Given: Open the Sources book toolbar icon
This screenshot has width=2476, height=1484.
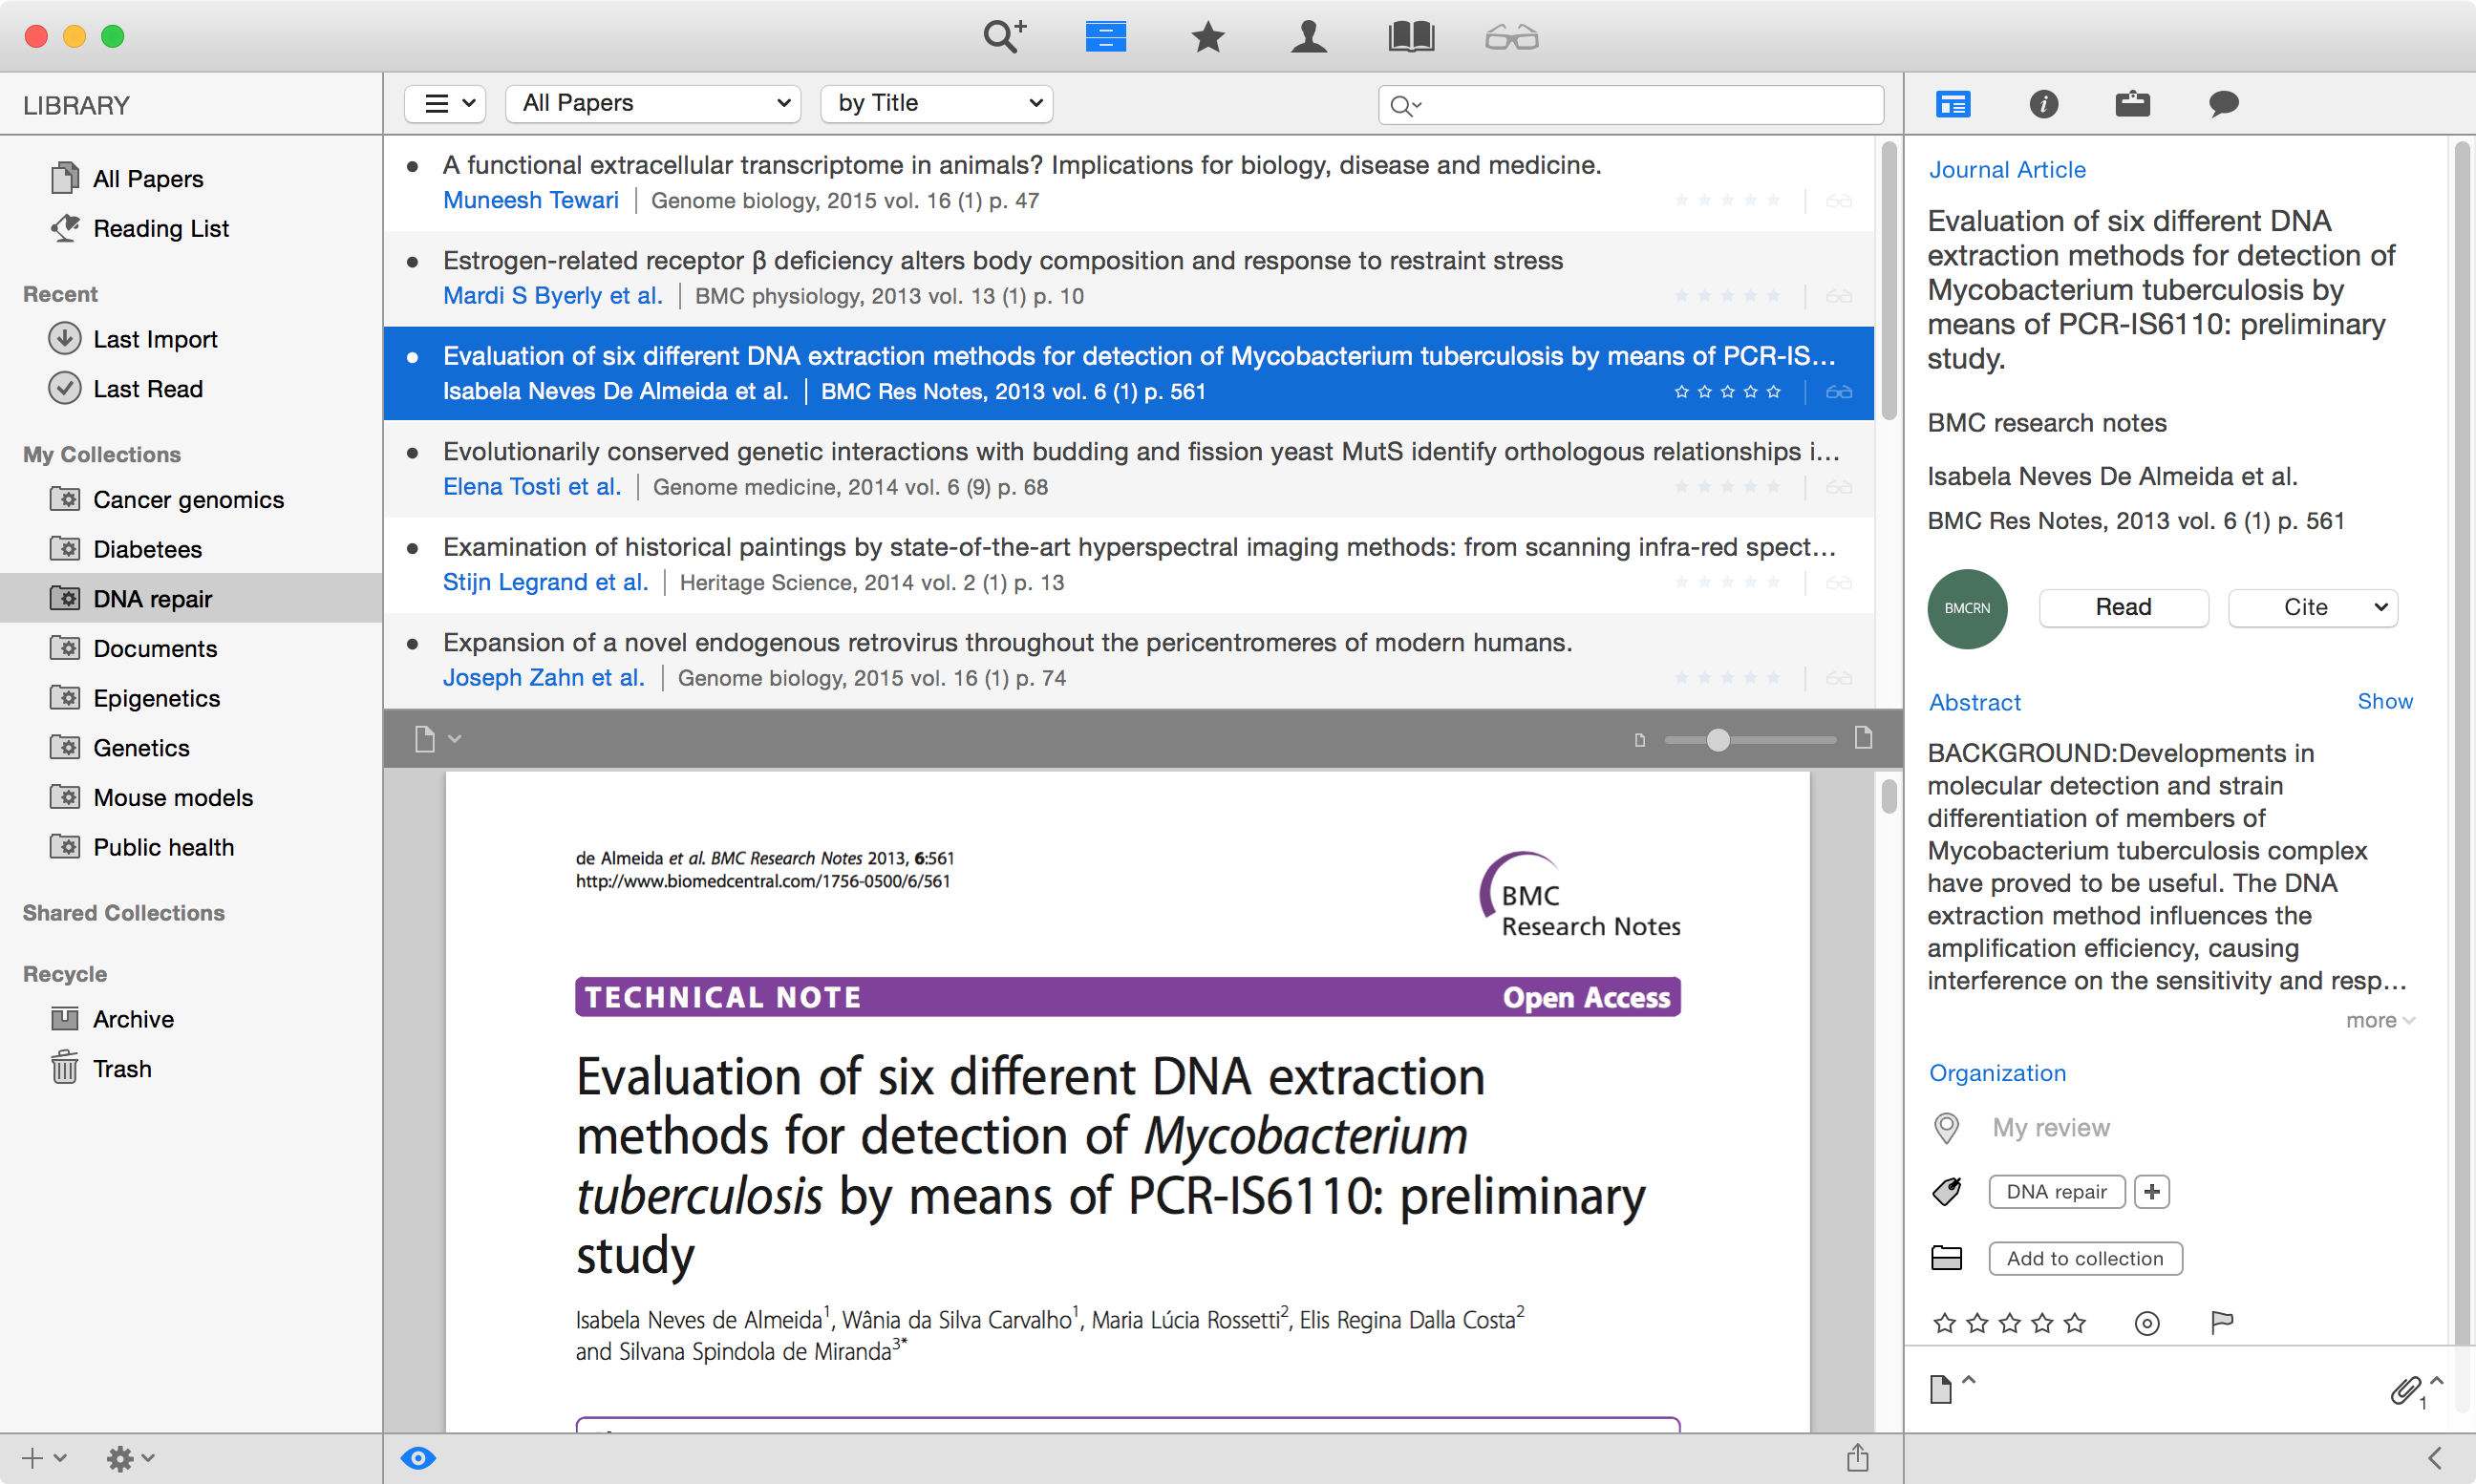Looking at the screenshot, I should click(1411, 37).
